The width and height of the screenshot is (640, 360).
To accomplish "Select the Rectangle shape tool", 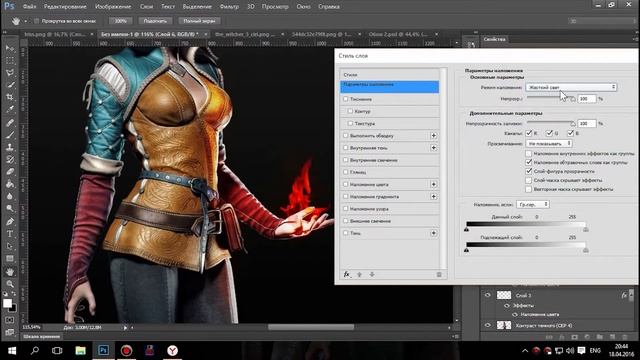I will pos(10,259).
